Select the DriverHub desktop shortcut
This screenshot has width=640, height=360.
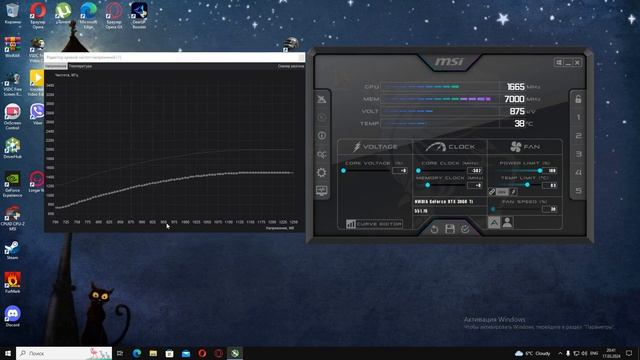pos(13,148)
